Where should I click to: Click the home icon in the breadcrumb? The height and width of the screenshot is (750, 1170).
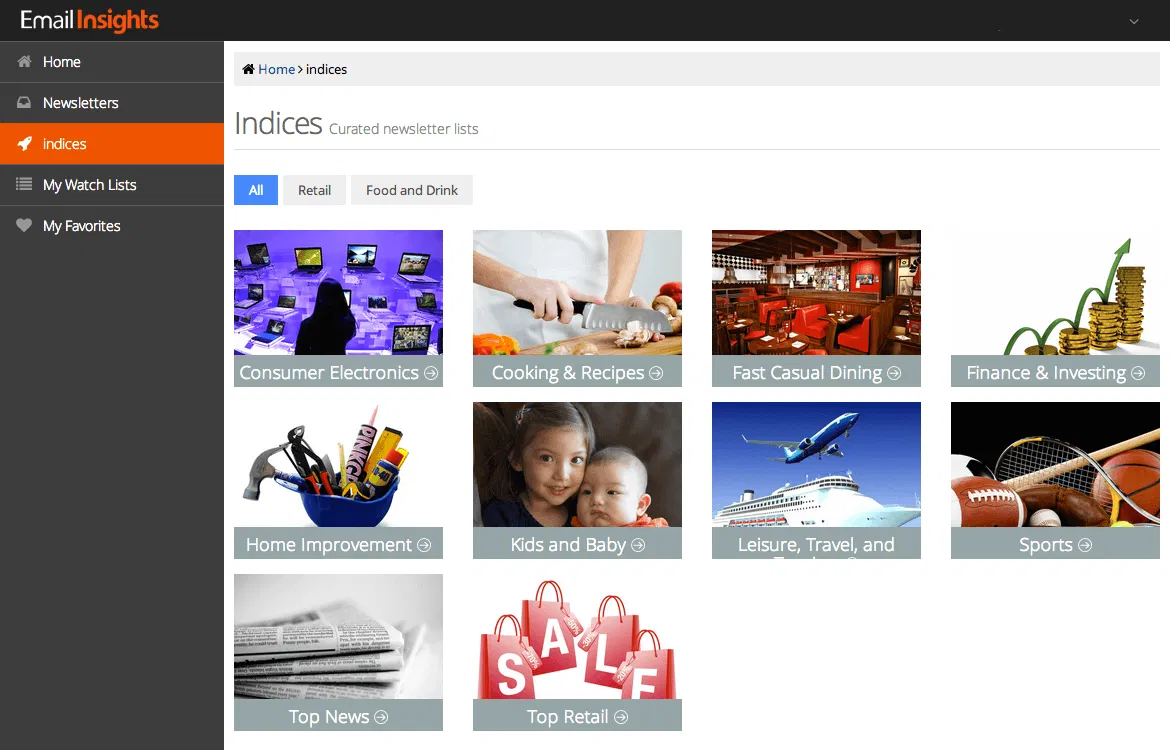(249, 70)
